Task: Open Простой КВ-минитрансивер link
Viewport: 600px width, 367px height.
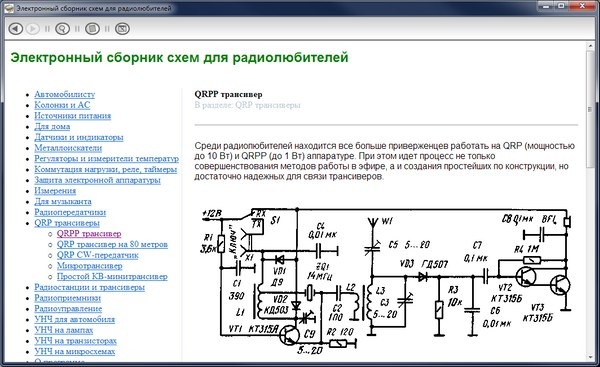Action: coord(112,276)
